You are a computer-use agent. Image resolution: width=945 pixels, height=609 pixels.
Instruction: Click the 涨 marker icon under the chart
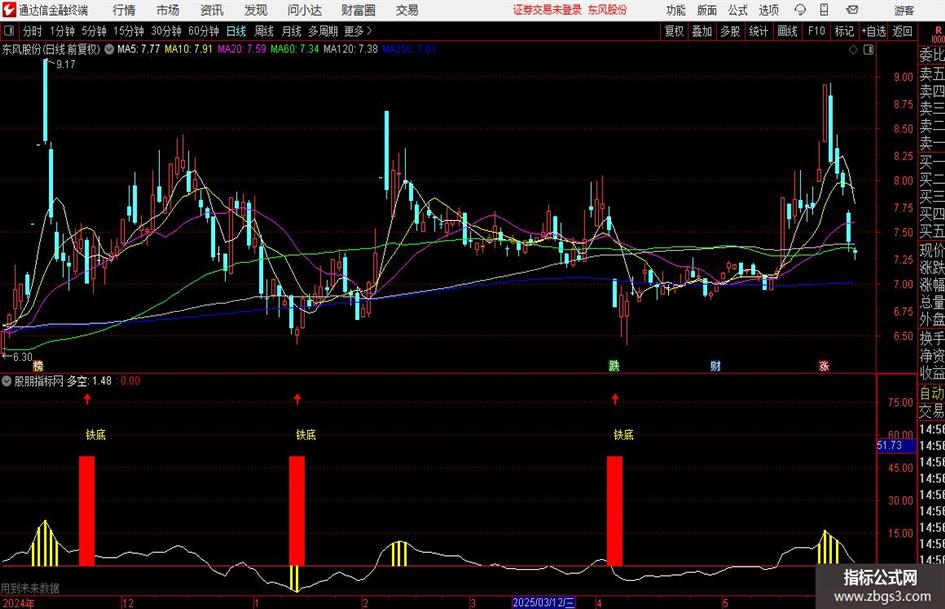[x=824, y=365]
